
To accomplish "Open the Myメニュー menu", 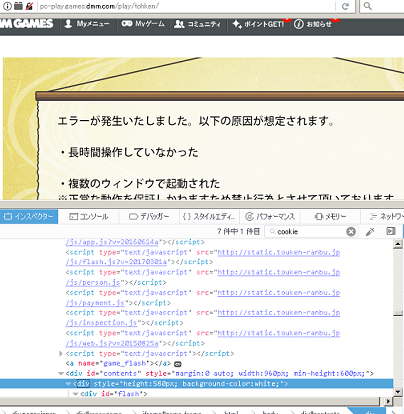I will point(87,24).
